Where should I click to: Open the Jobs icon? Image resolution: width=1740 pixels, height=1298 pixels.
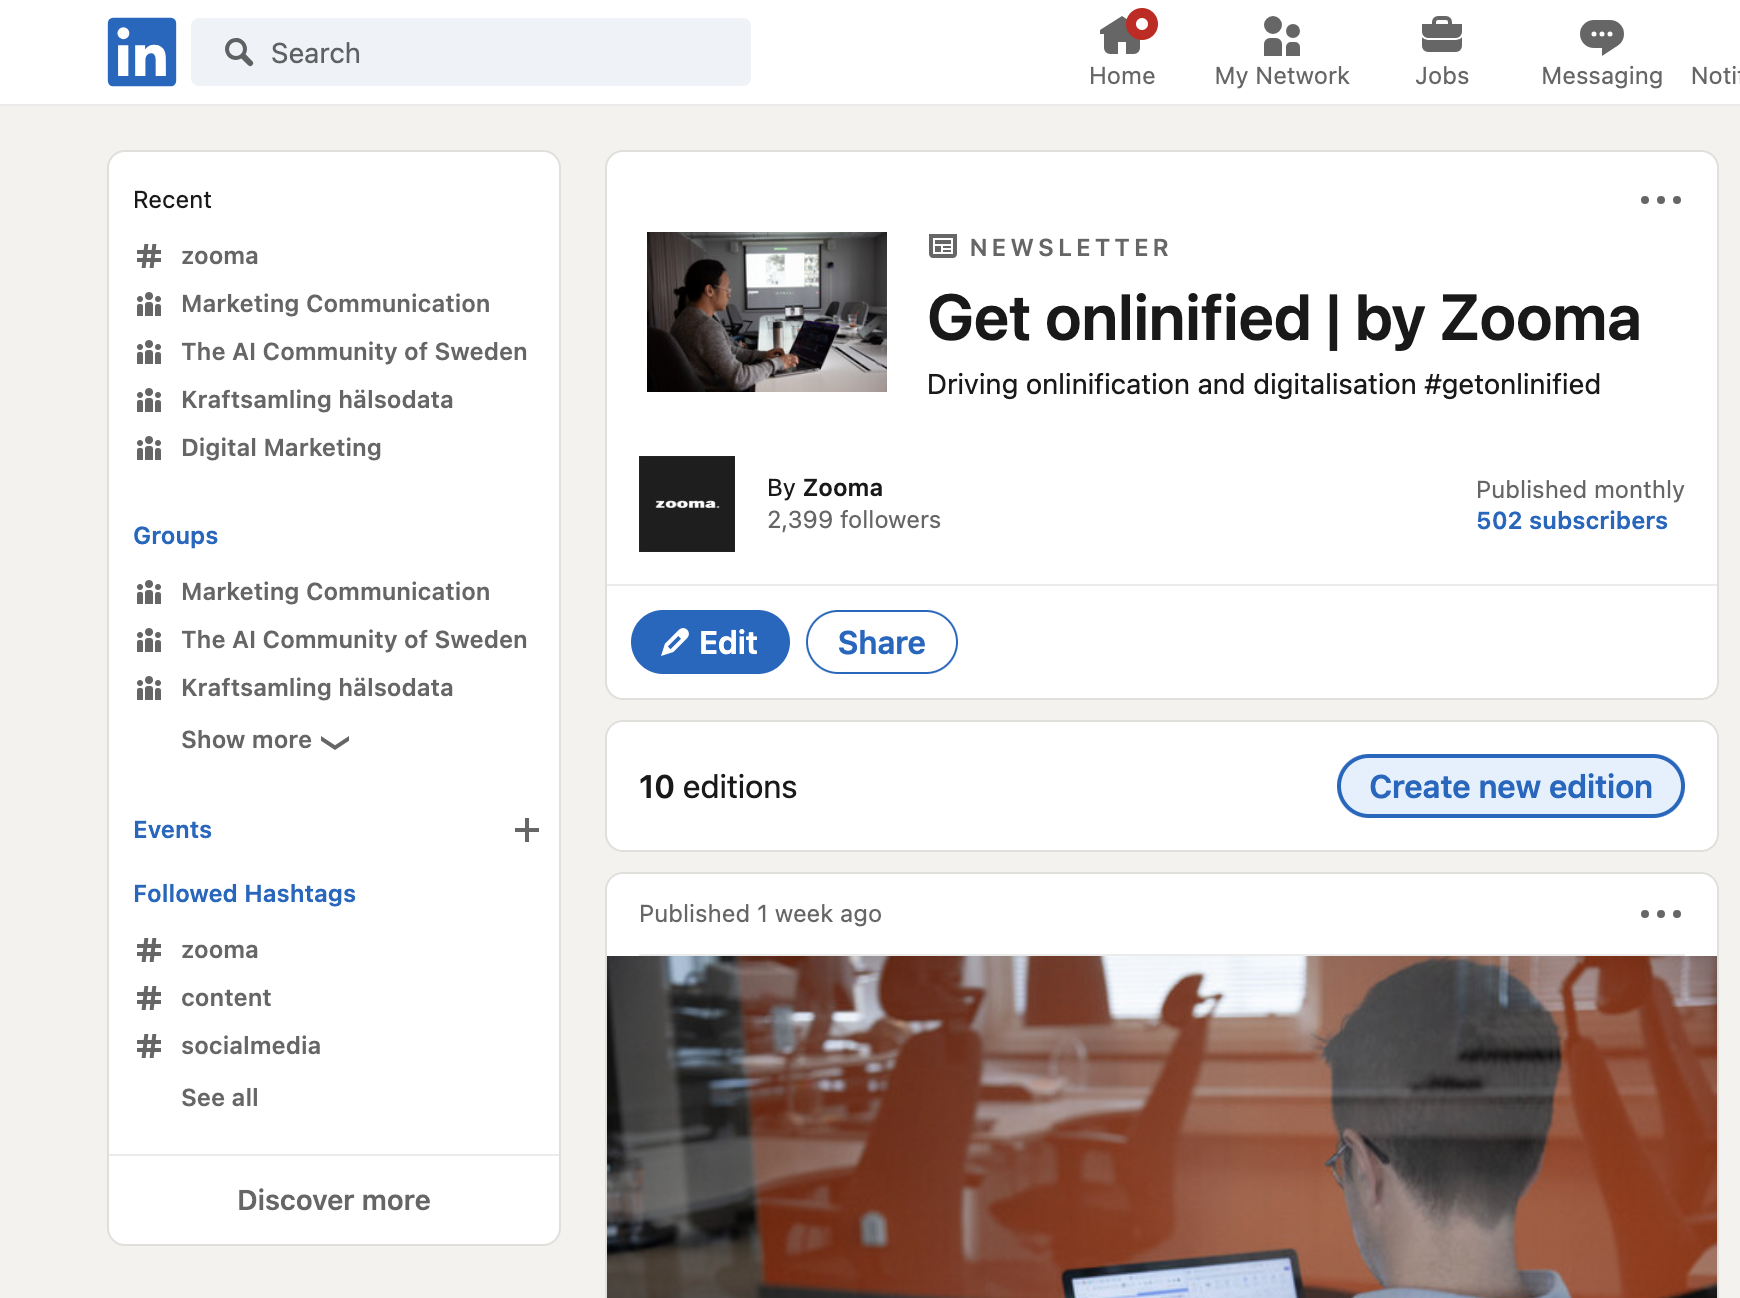pyautogui.click(x=1441, y=38)
